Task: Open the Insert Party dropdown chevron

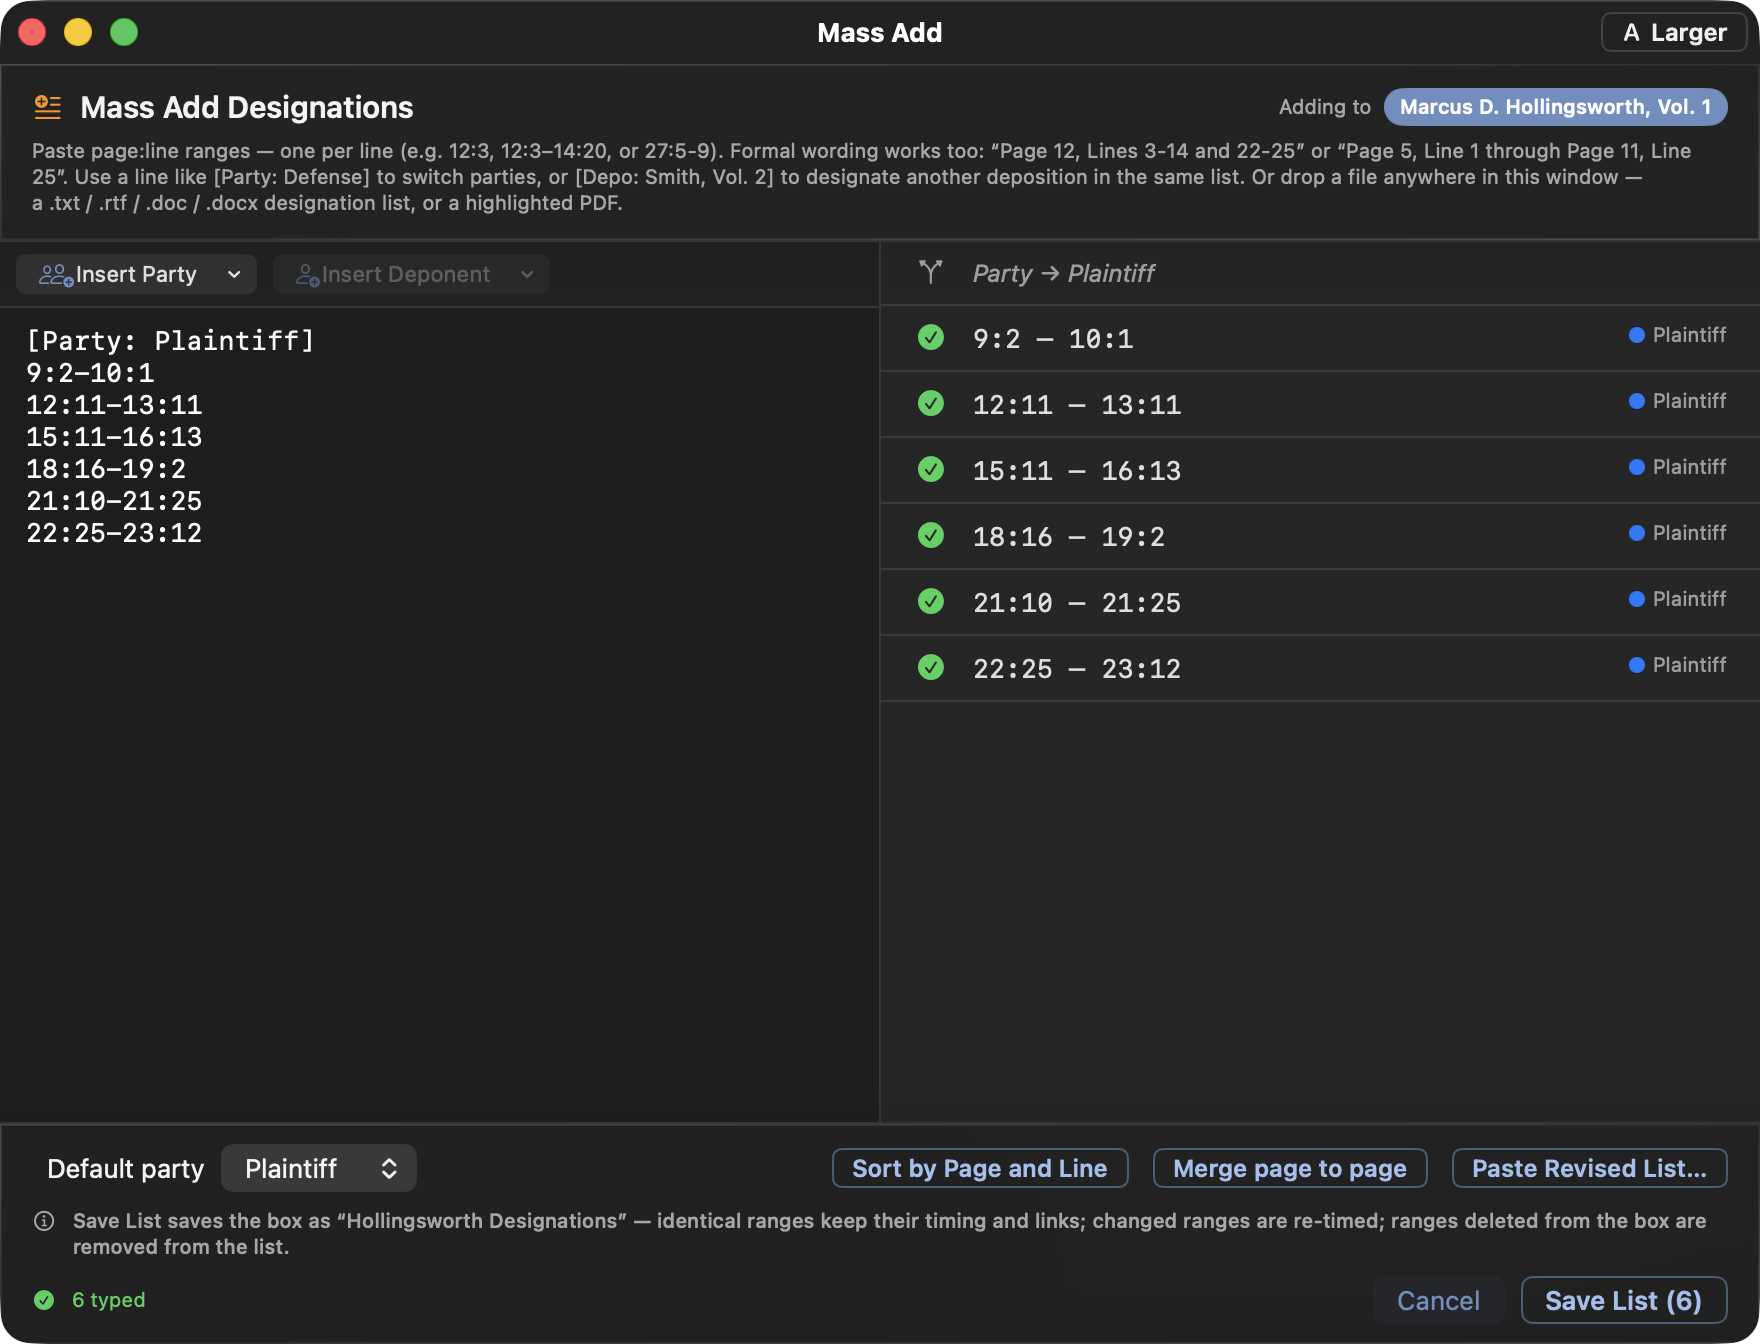Action: (234, 275)
